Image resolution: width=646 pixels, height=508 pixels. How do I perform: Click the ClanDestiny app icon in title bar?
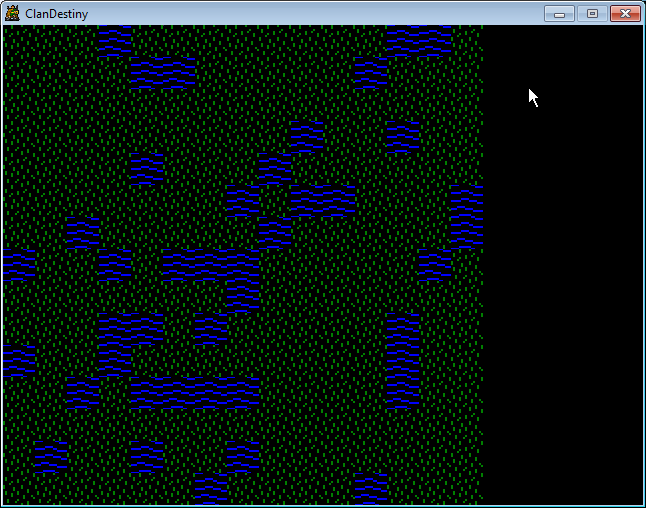[12, 13]
